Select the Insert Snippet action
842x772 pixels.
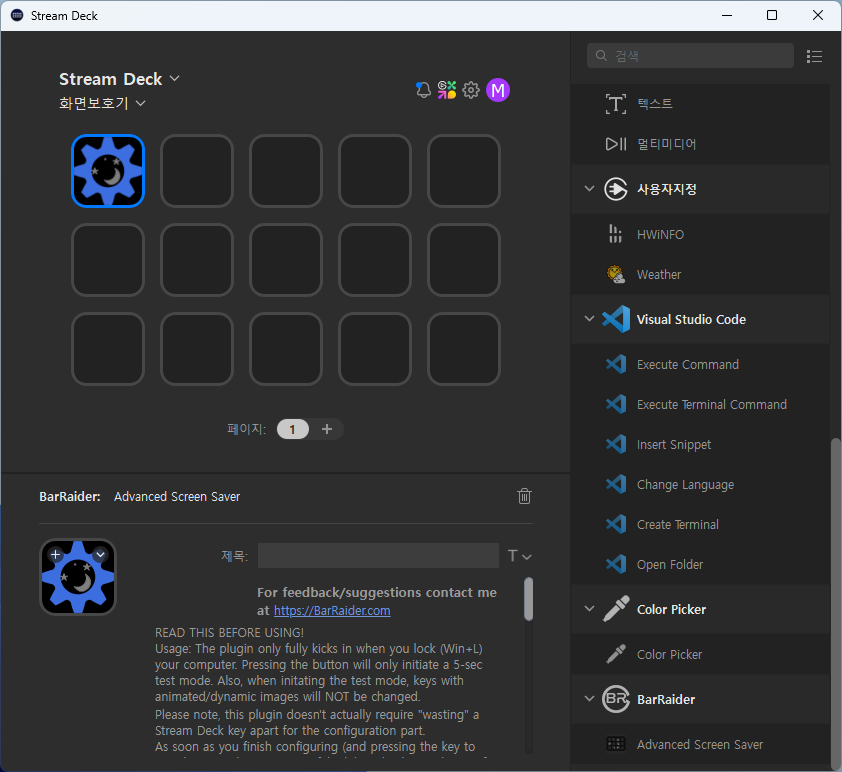700,445
